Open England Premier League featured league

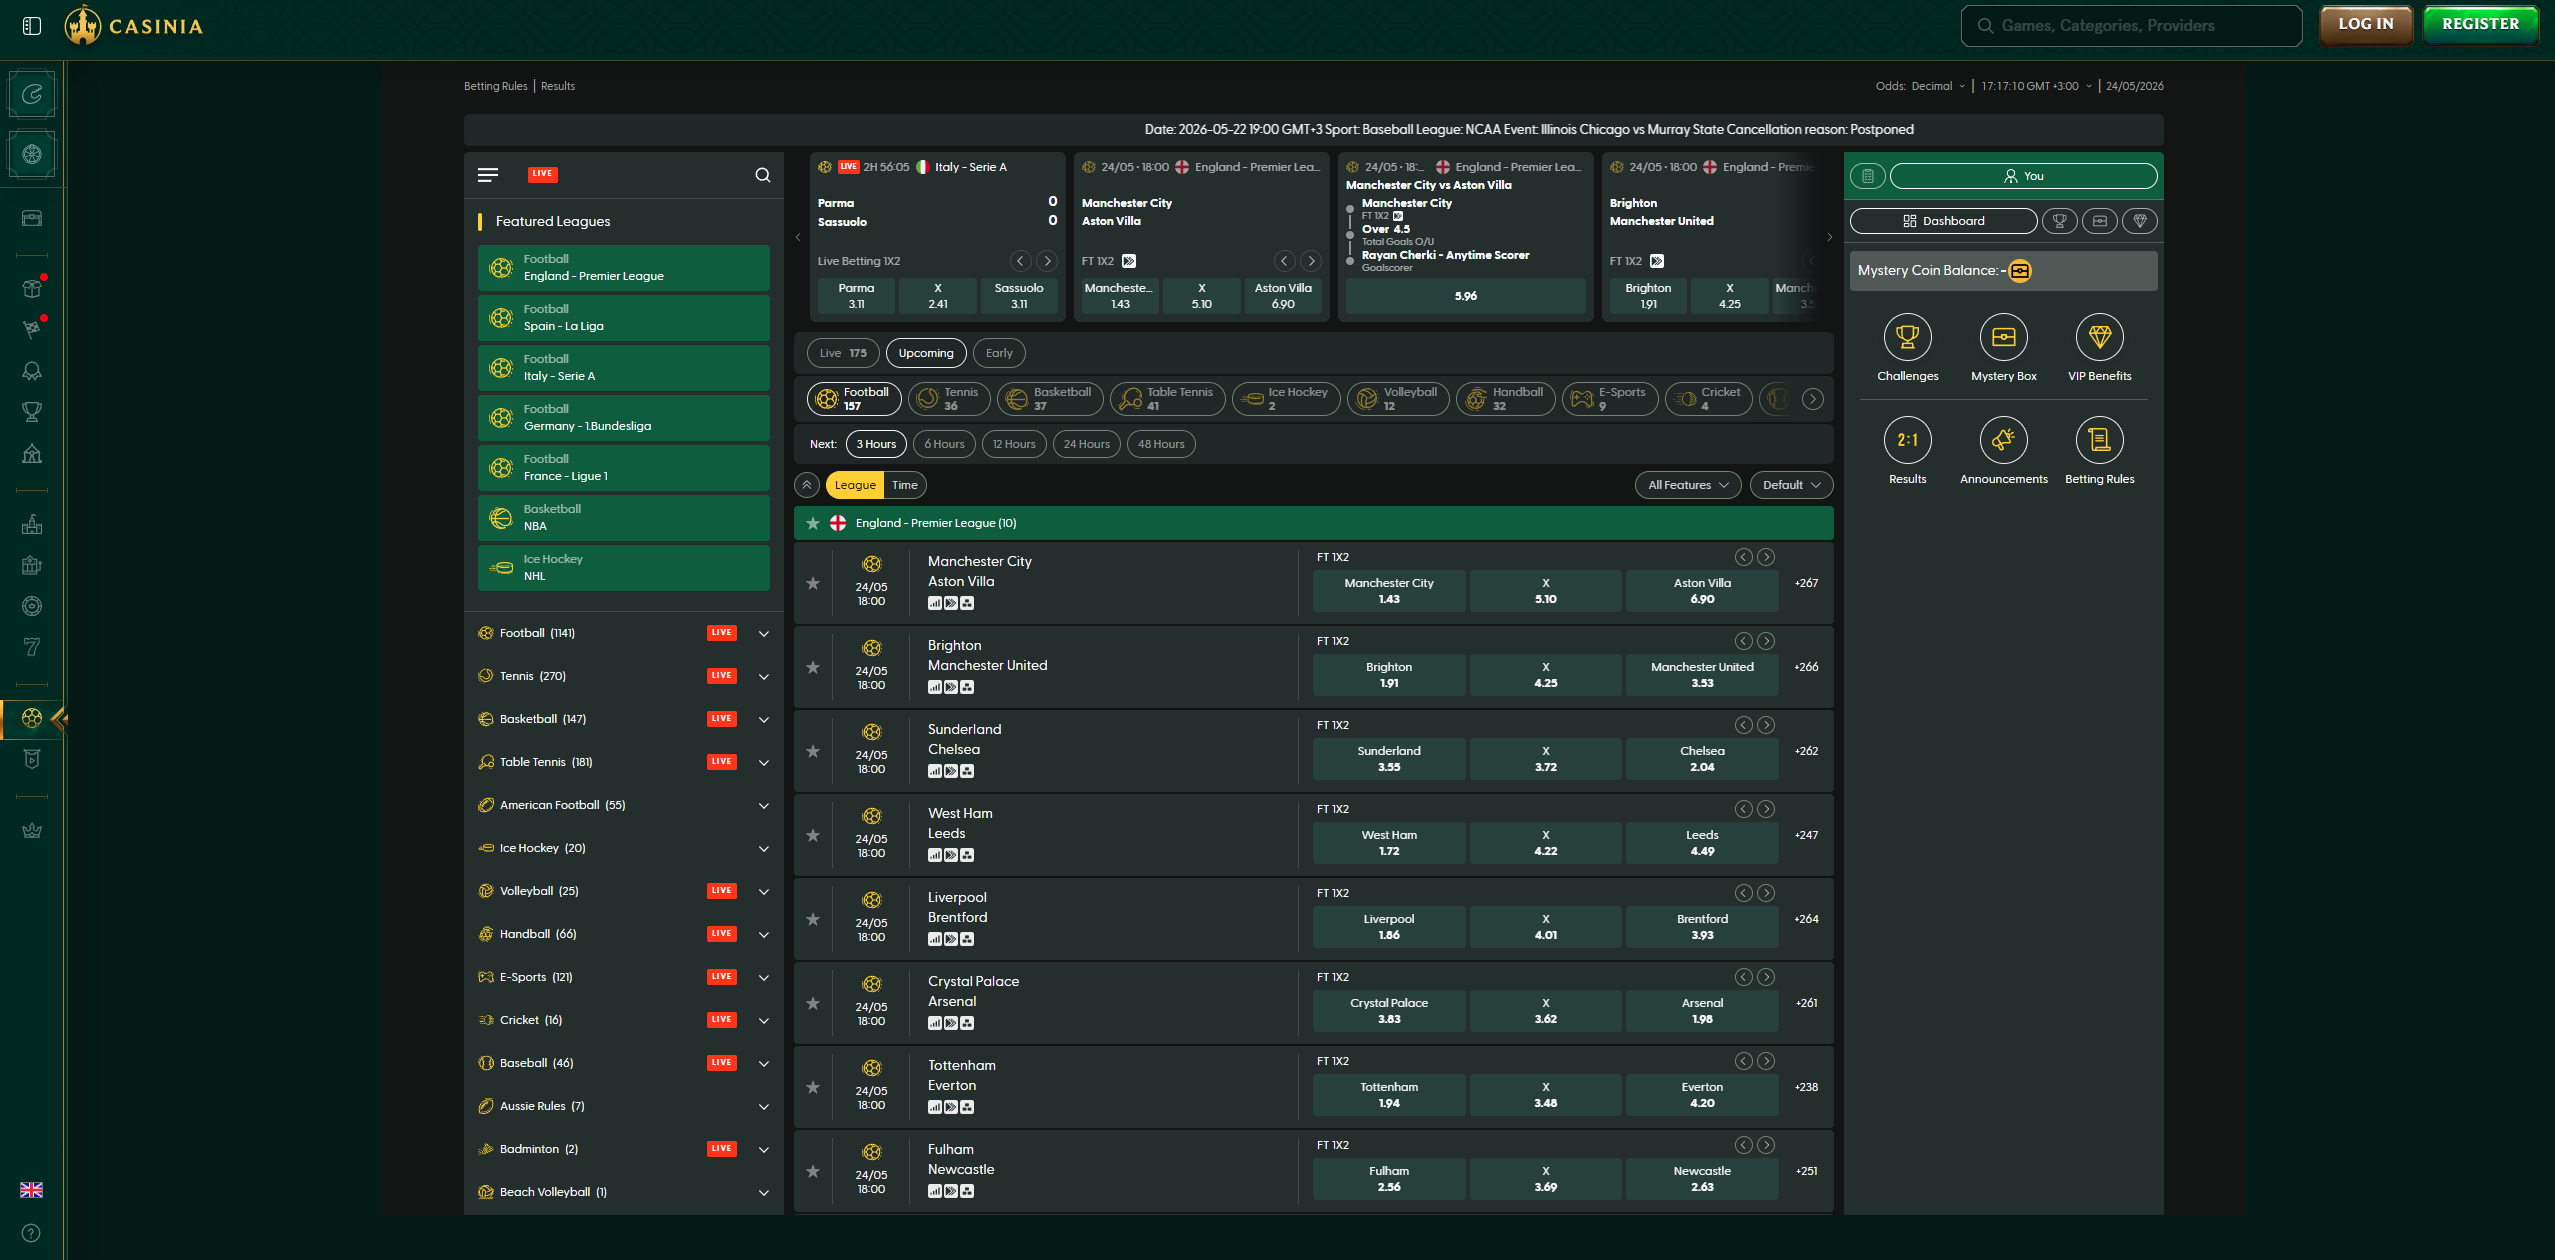[x=624, y=268]
